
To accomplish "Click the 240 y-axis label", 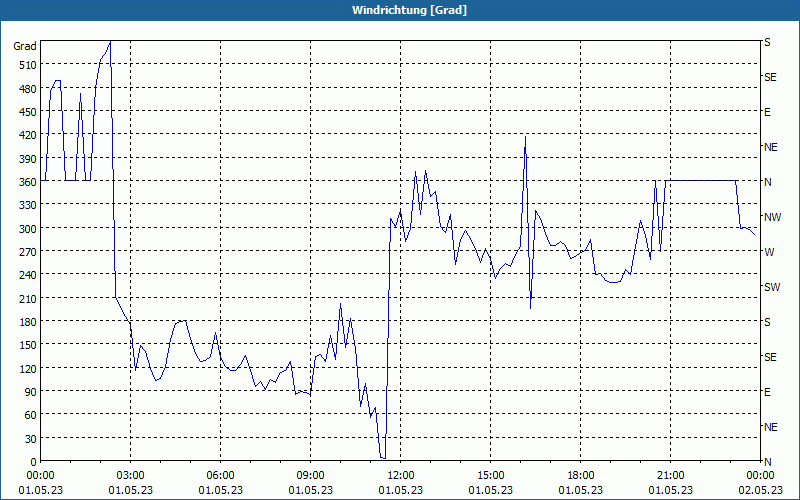I will (28, 275).
